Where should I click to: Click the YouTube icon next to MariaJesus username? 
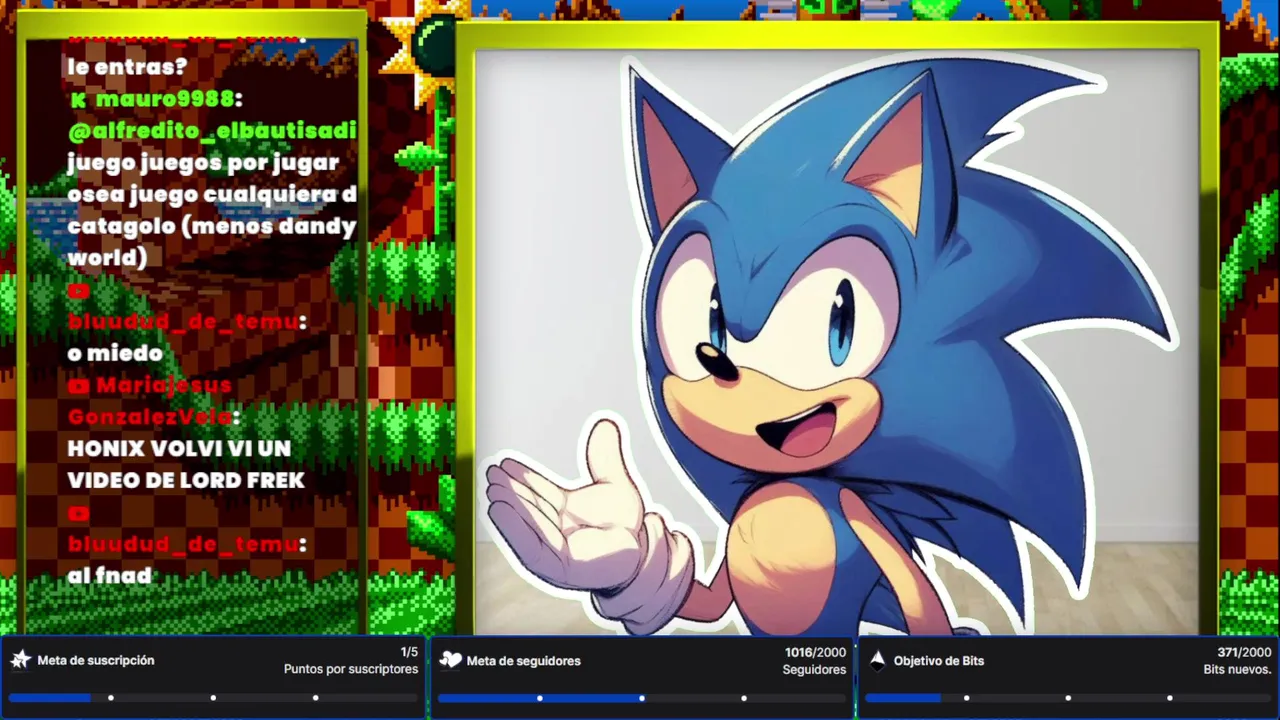point(79,386)
